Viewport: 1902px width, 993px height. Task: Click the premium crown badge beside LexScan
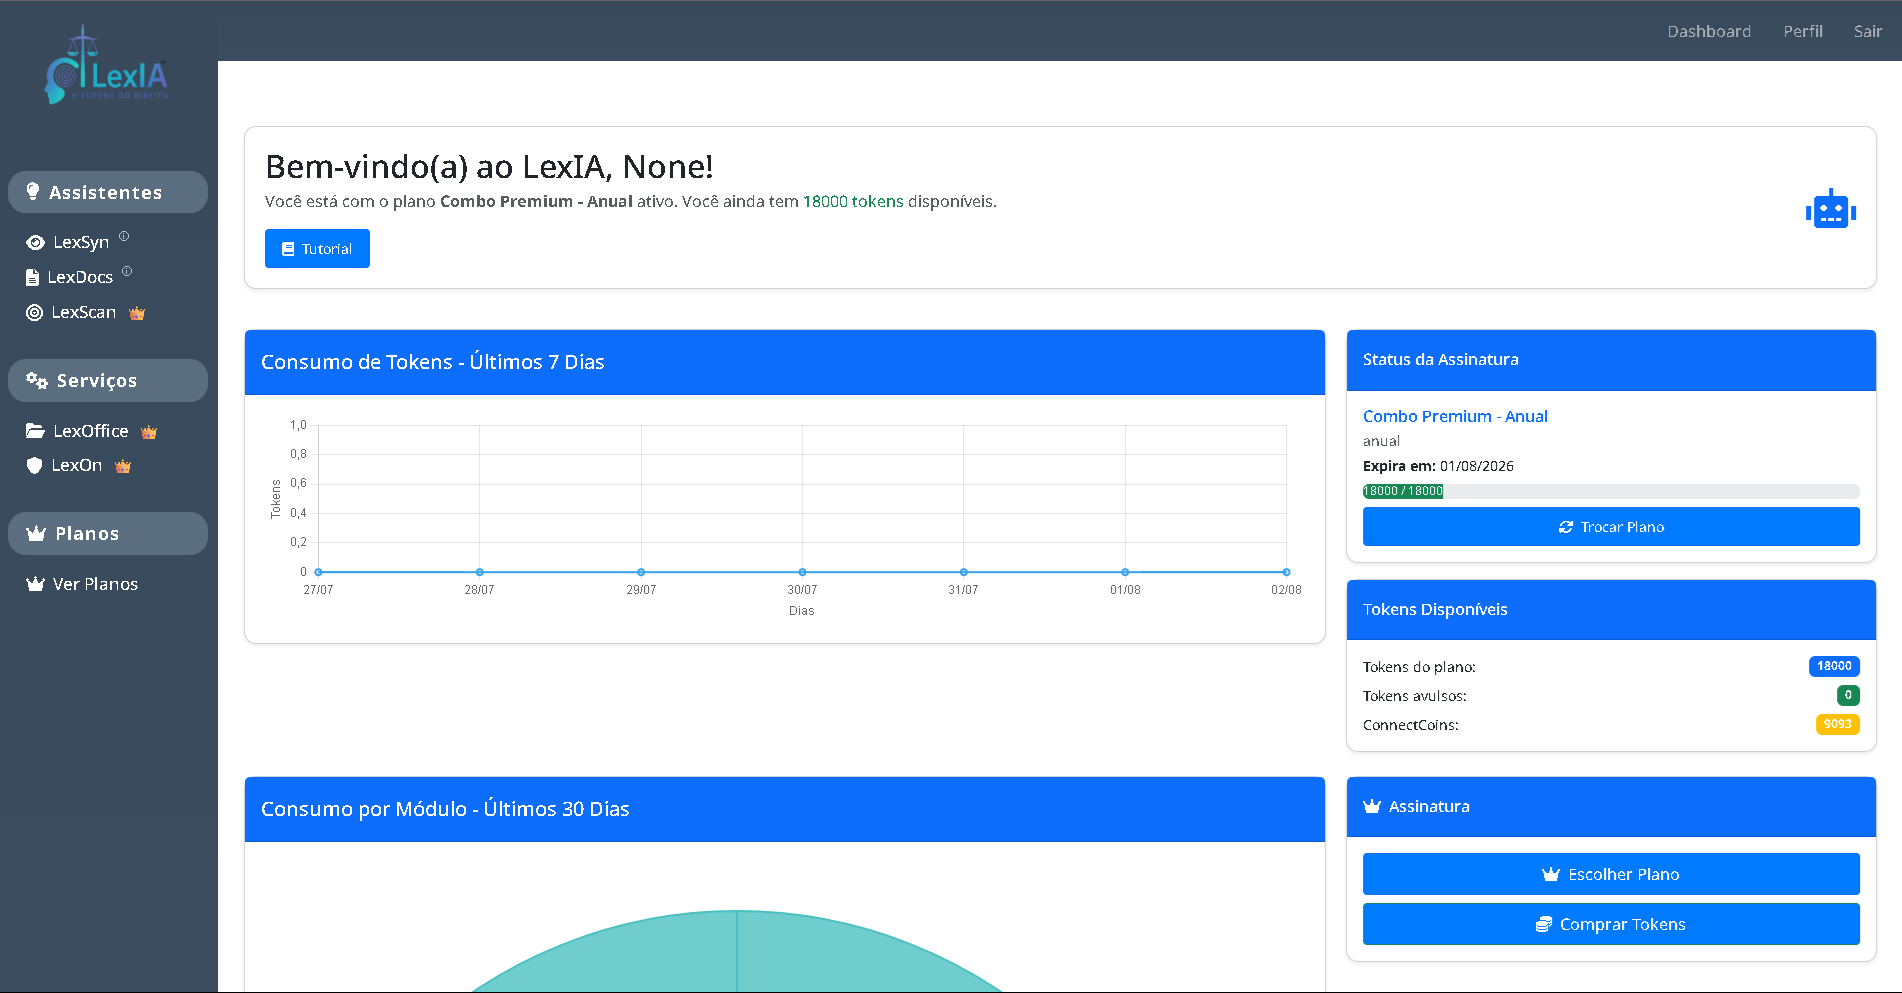tap(137, 313)
